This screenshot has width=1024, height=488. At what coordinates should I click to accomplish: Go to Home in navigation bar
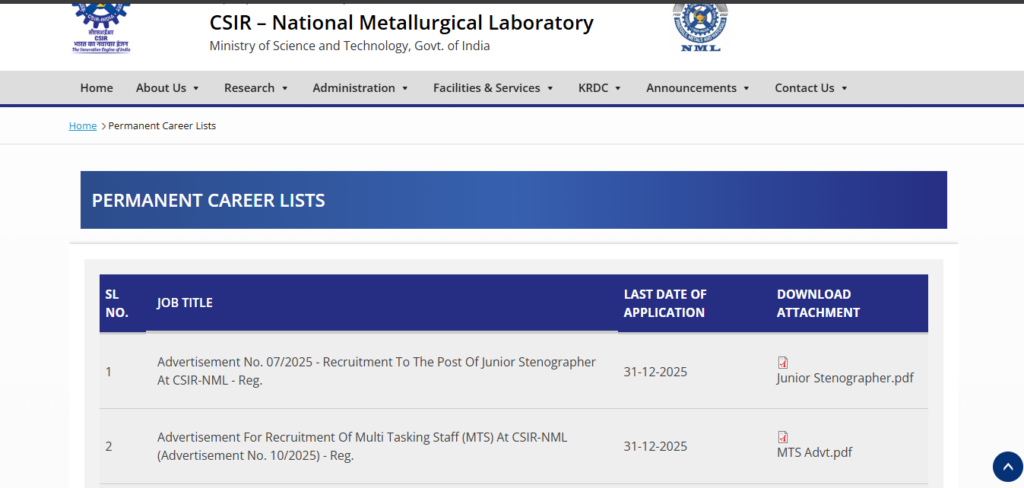tap(96, 88)
